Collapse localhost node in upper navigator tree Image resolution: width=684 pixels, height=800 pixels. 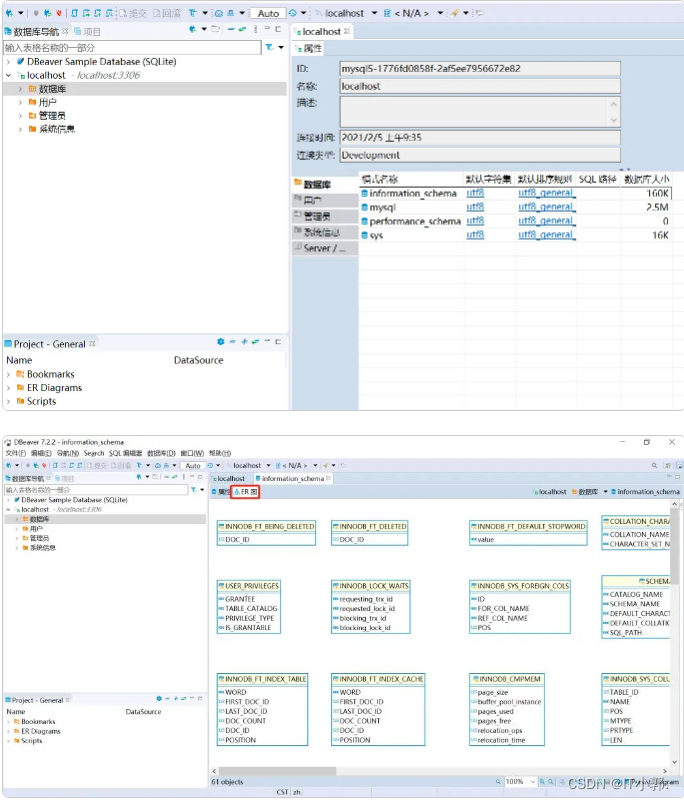pos(8,76)
